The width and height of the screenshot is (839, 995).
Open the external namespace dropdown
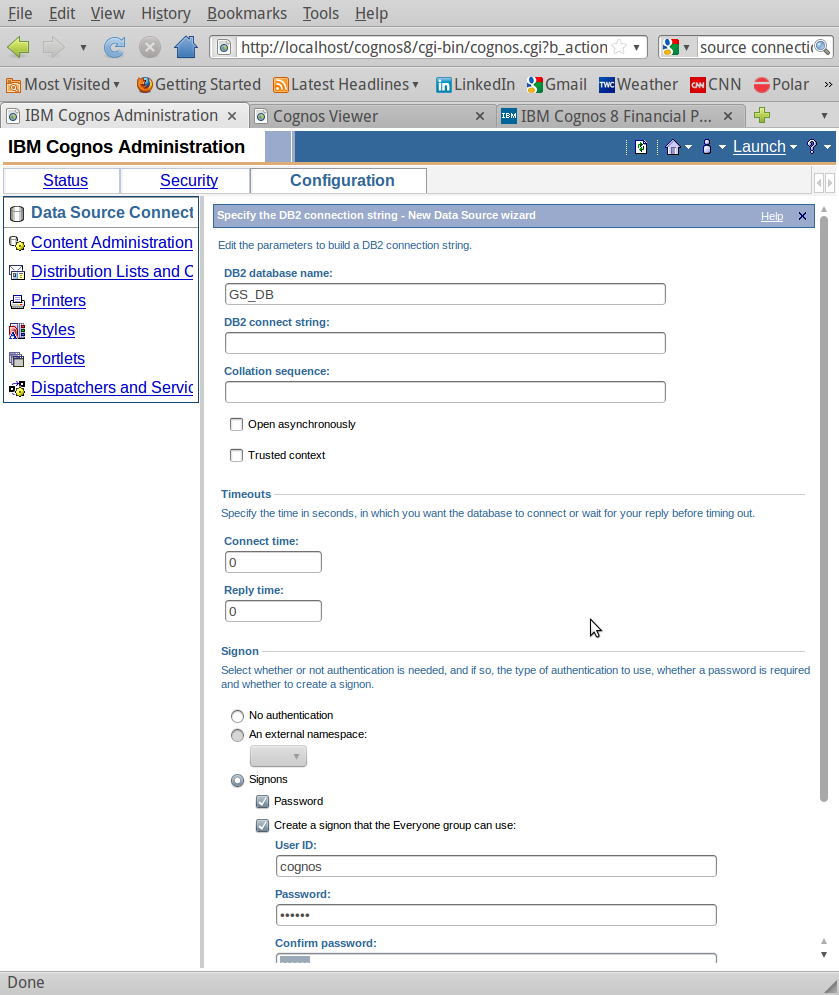click(278, 756)
